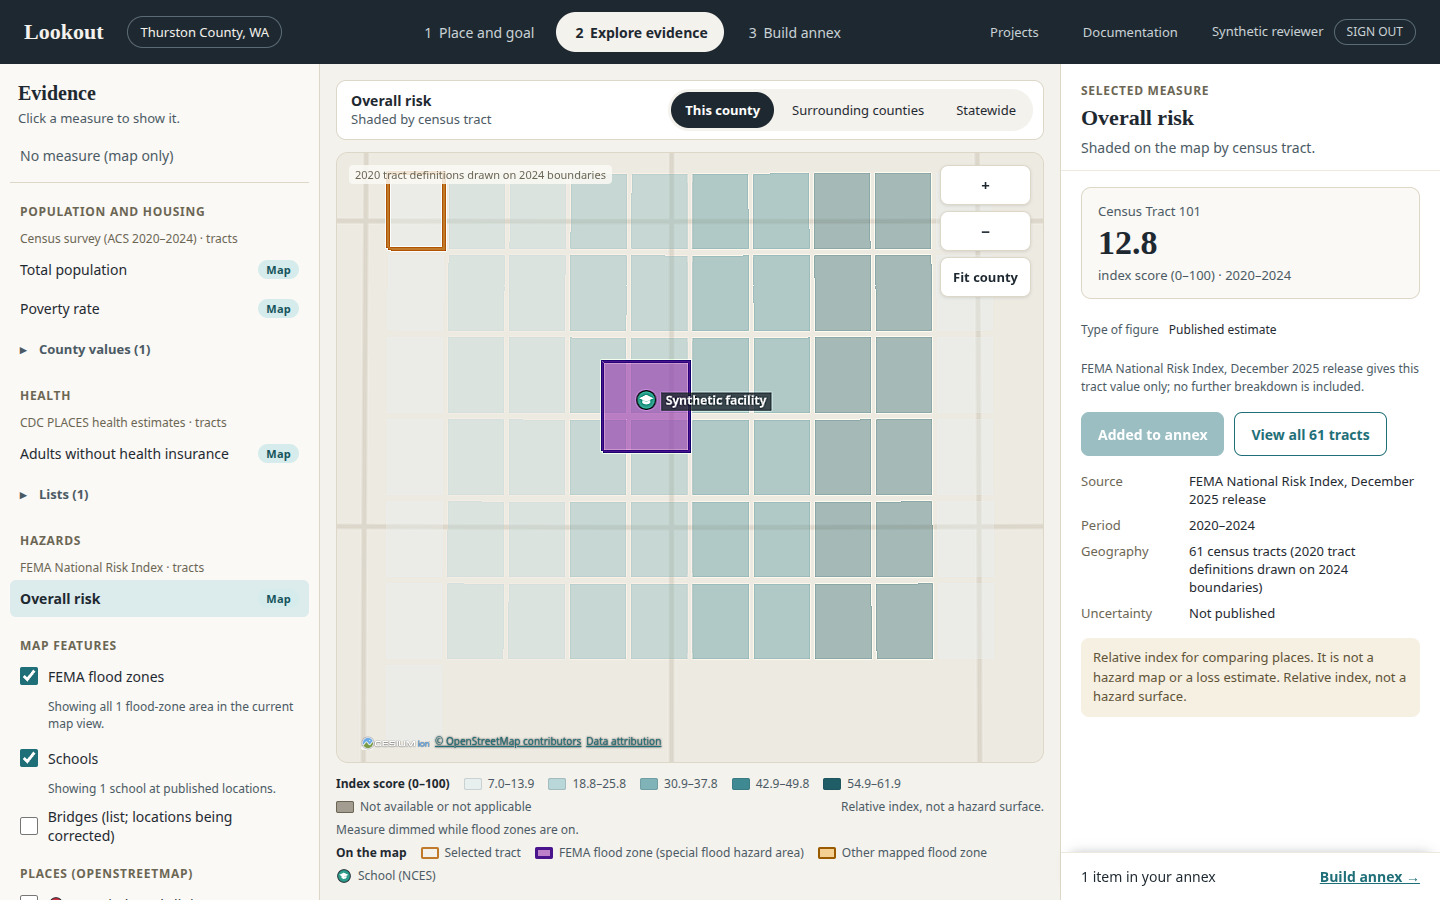
Task: Toggle the FEMA flood zones checkbox
Action: 29,676
